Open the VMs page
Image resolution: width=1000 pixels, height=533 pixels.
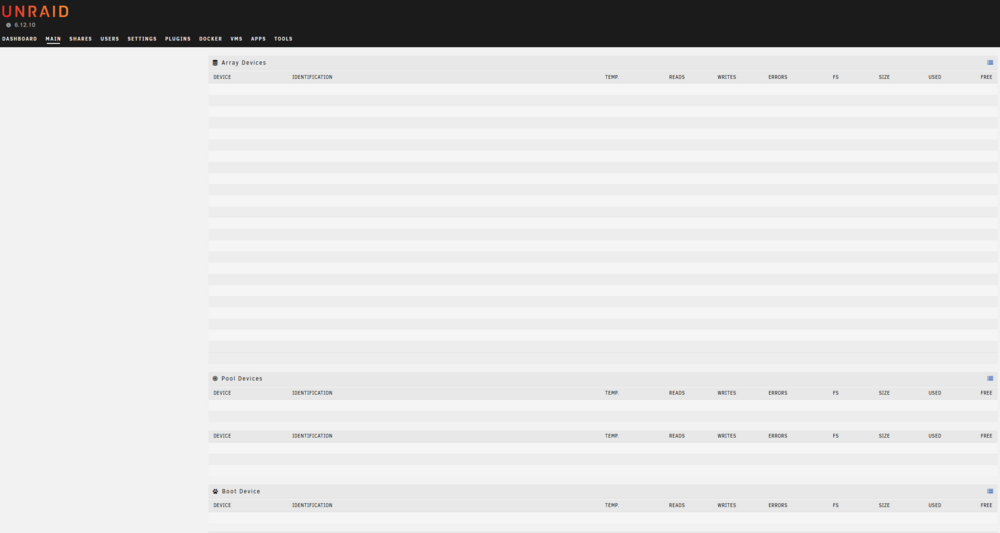(x=237, y=39)
